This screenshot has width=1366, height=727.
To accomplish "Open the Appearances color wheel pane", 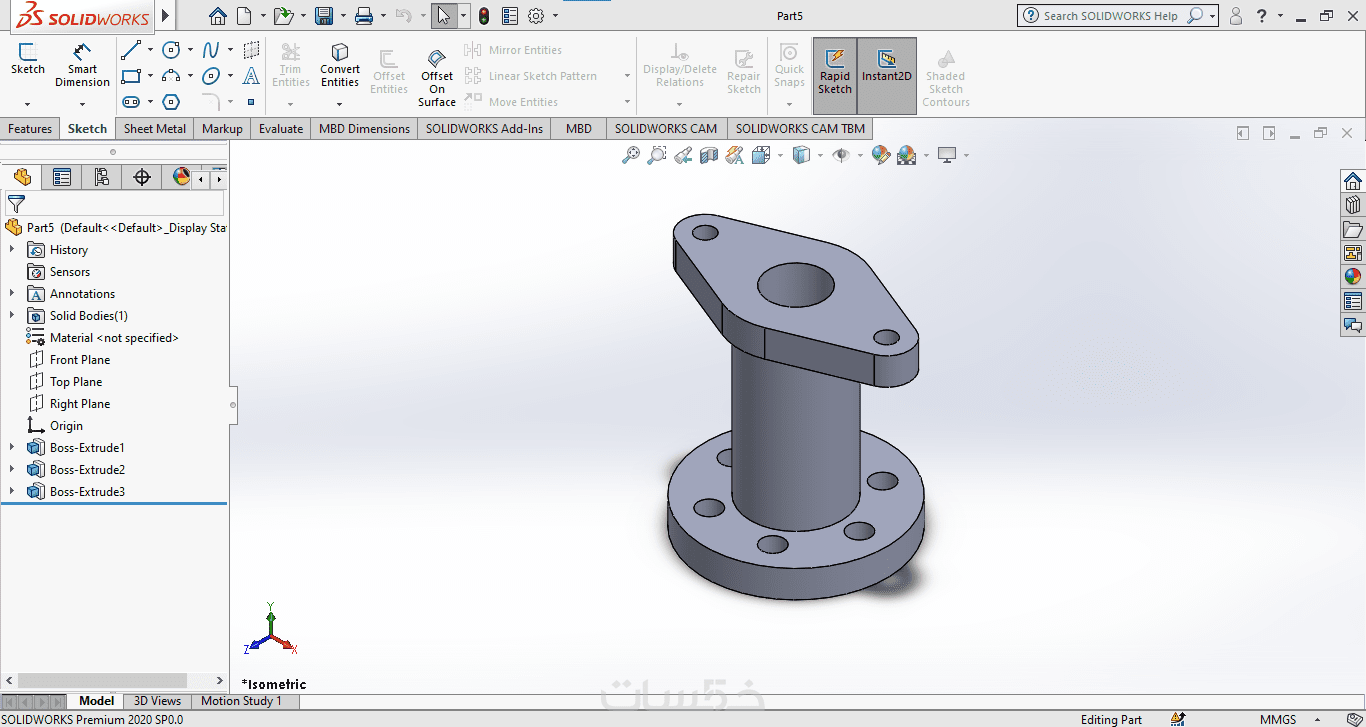I will pyautogui.click(x=1352, y=277).
